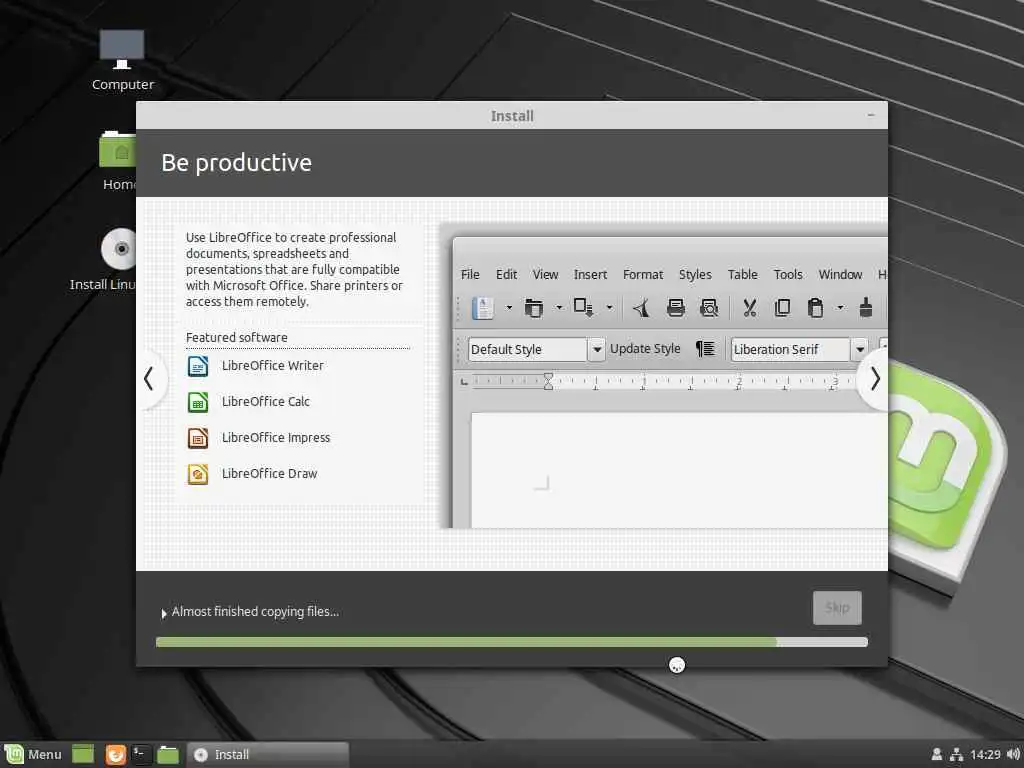Click the Save icon in the Writer toolbar
Viewport: 1024px width, 768px height.
[x=583, y=308]
